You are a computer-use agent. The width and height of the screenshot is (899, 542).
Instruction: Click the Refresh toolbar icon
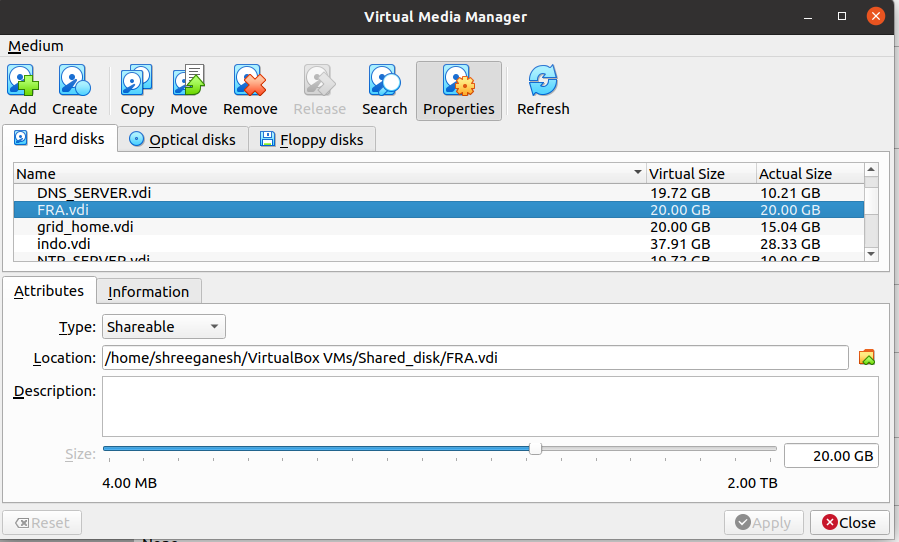543,80
